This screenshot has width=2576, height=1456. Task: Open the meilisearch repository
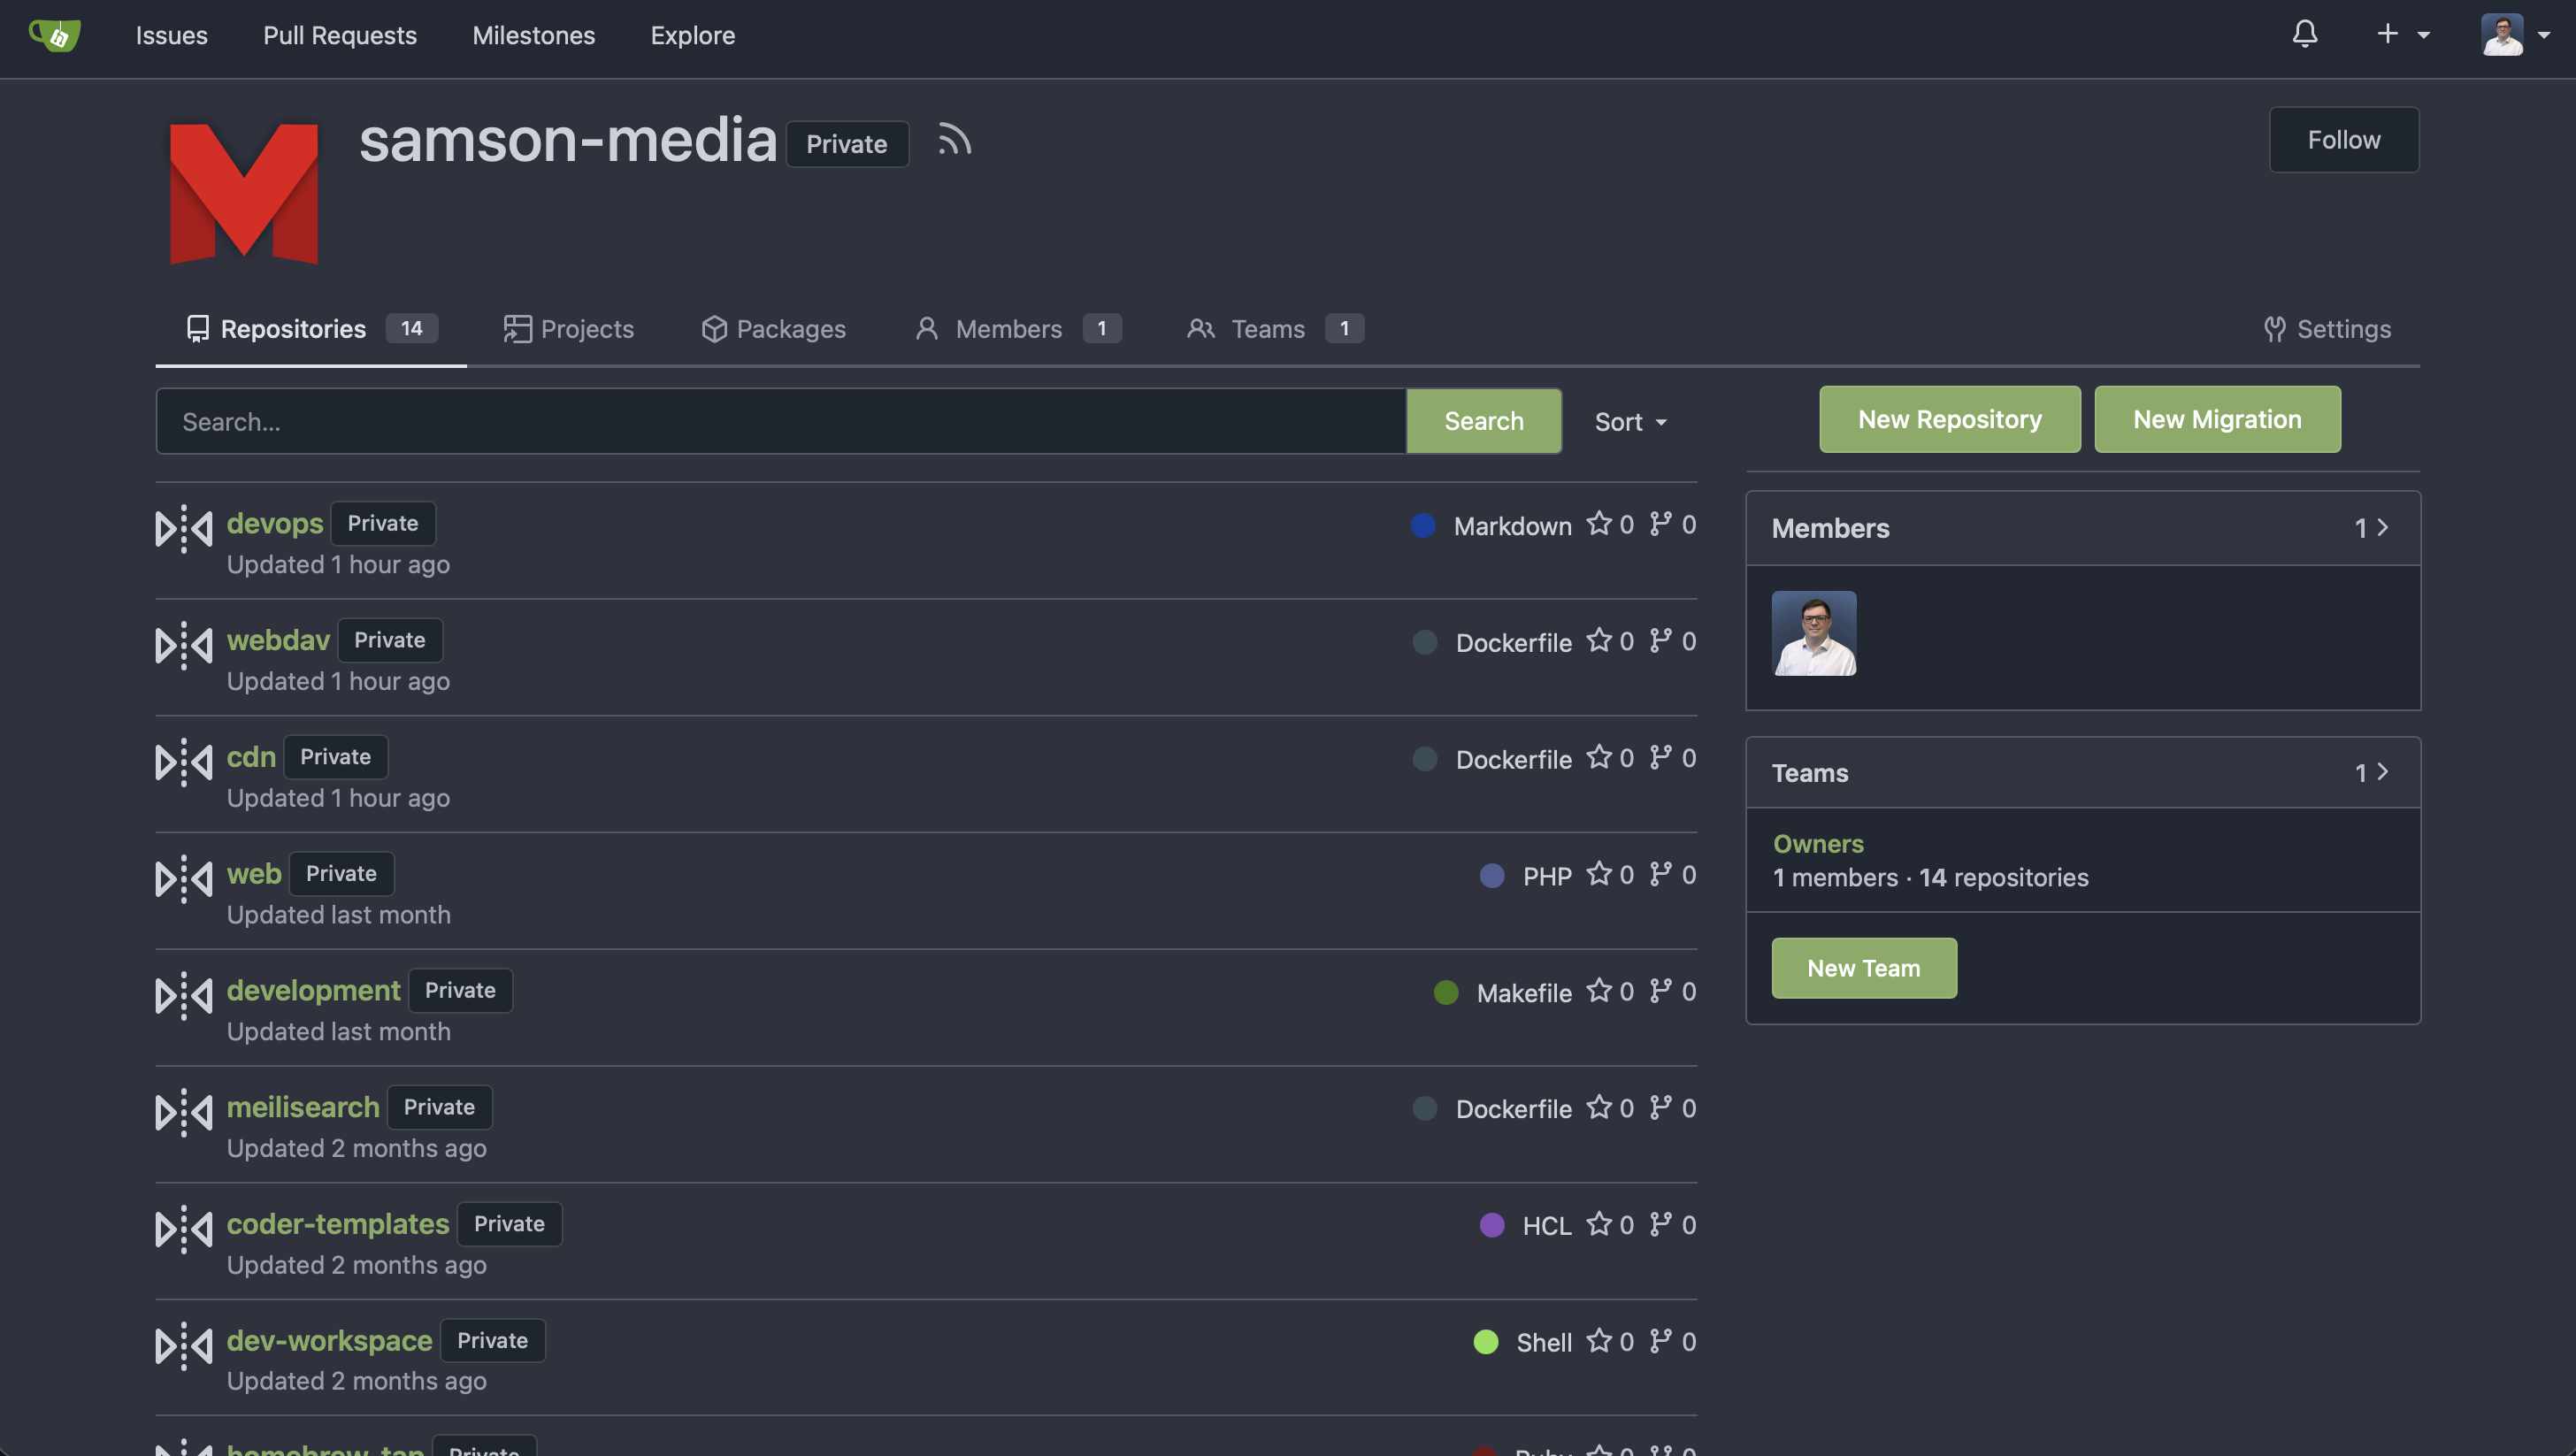click(303, 1107)
